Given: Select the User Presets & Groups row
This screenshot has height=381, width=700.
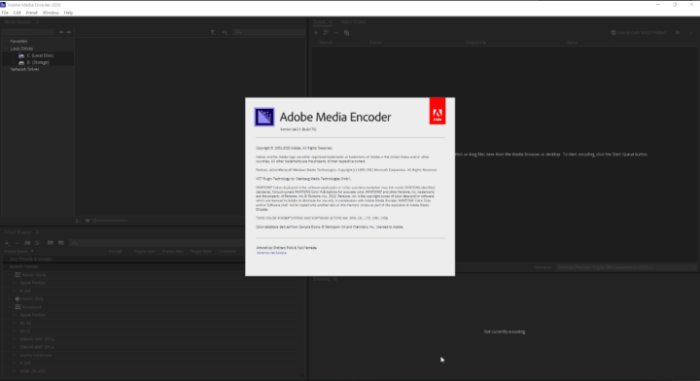Looking at the screenshot, I should tap(30, 259).
